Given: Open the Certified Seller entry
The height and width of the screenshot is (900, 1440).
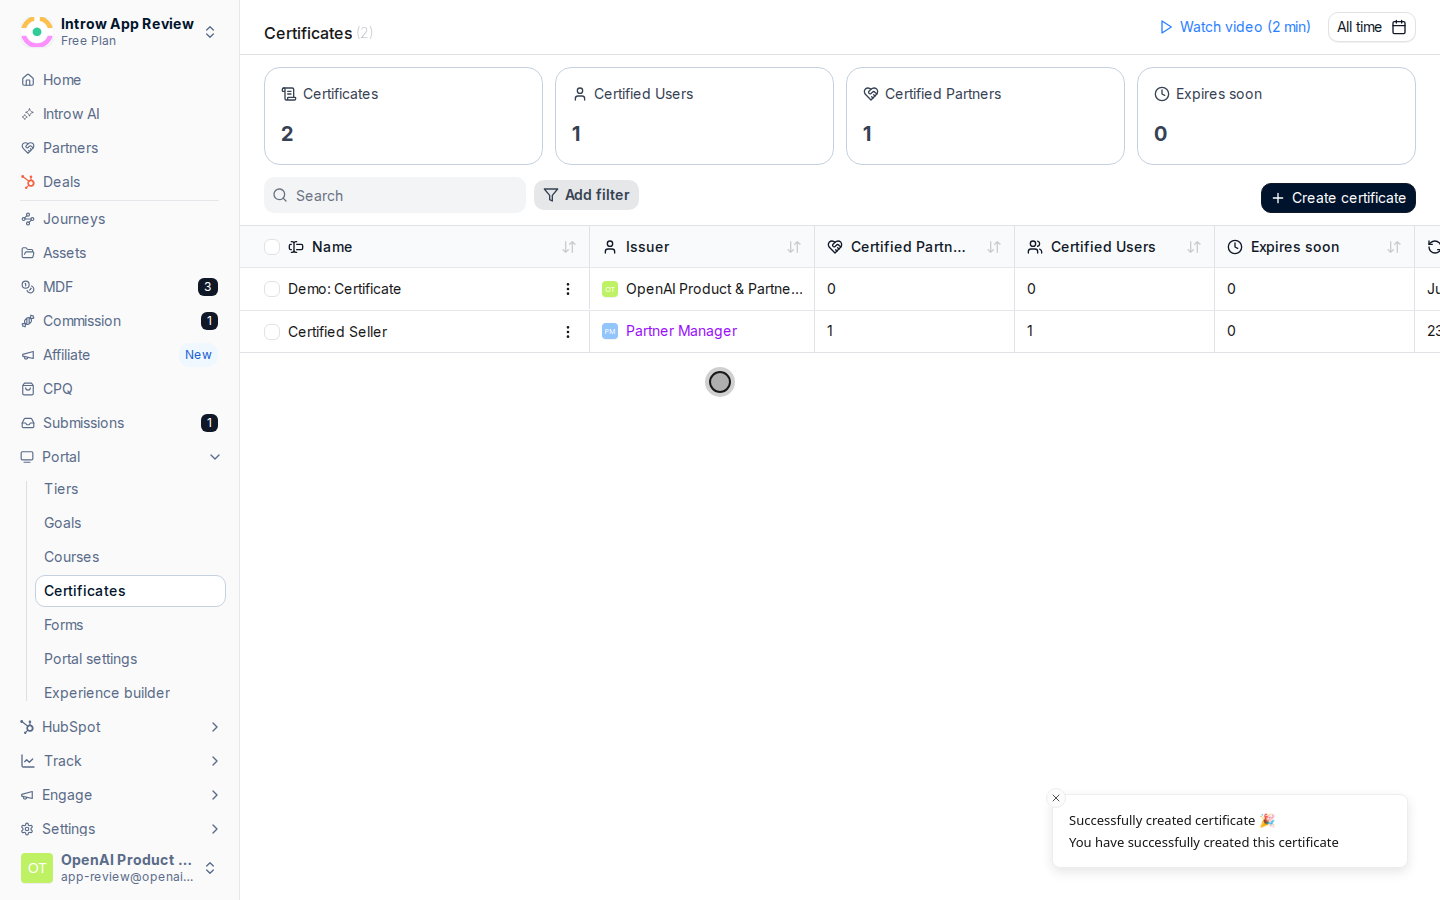Looking at the screenshot, I should pos(337,332).
